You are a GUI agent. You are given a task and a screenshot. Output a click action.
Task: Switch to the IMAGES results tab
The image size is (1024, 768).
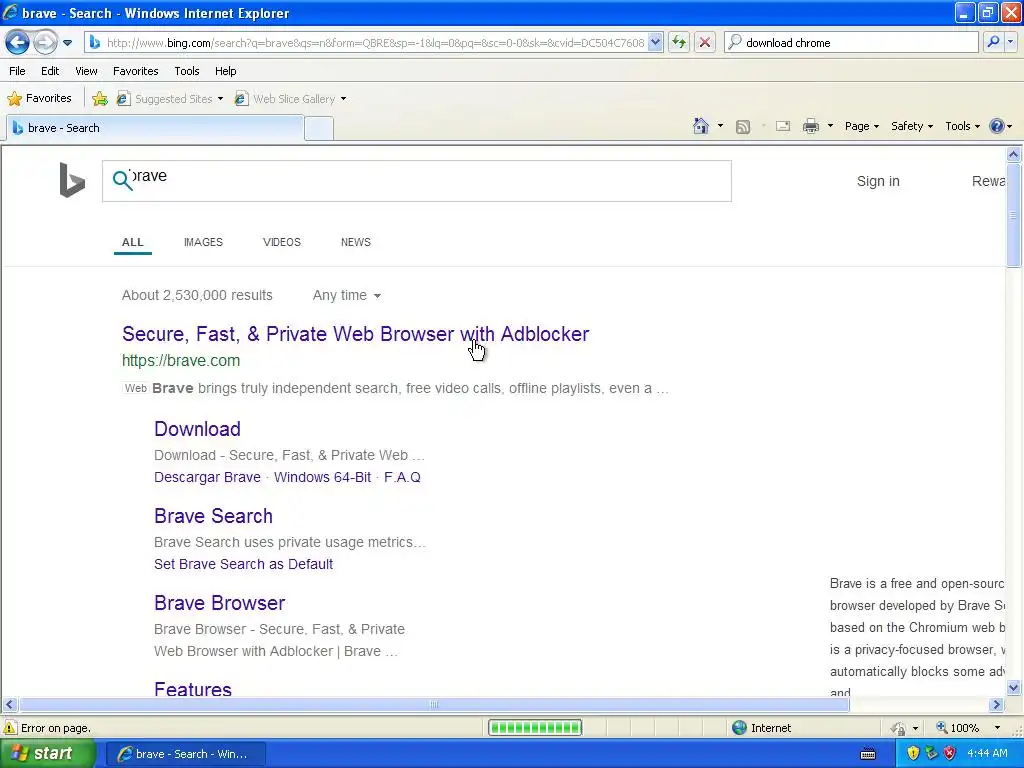tap(203, 242)
